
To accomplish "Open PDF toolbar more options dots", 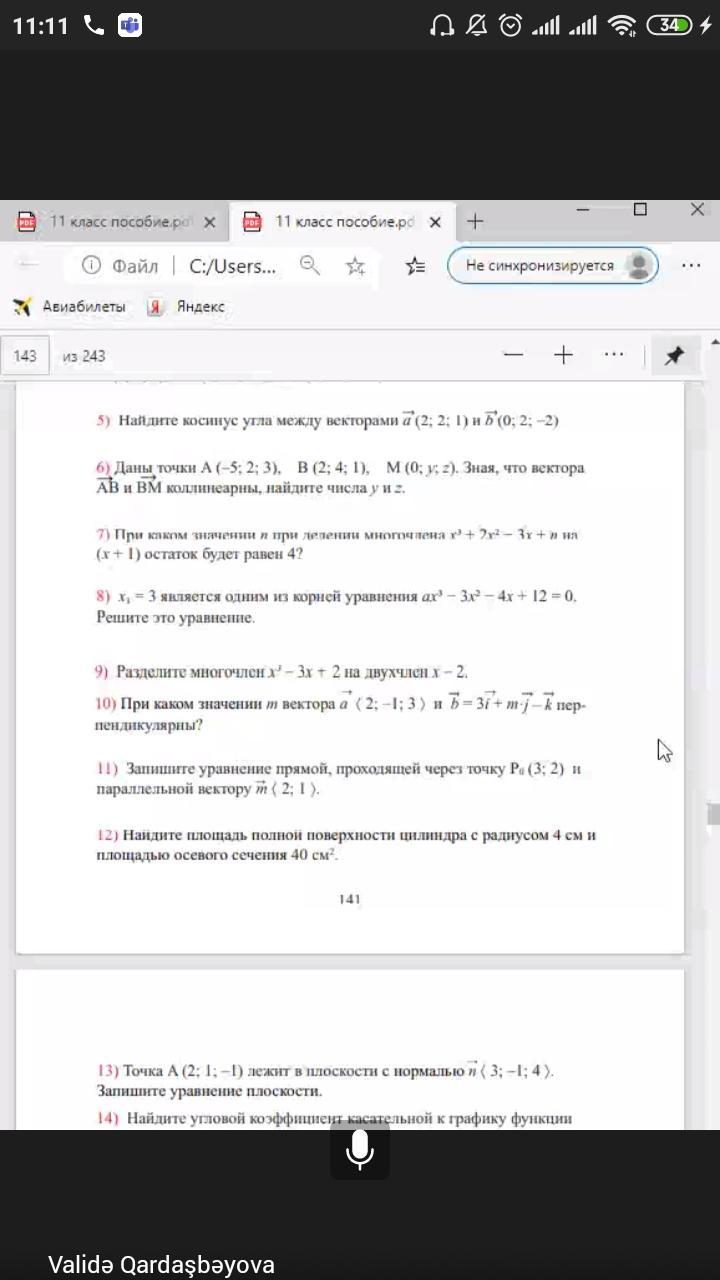I will click(614, 354).
